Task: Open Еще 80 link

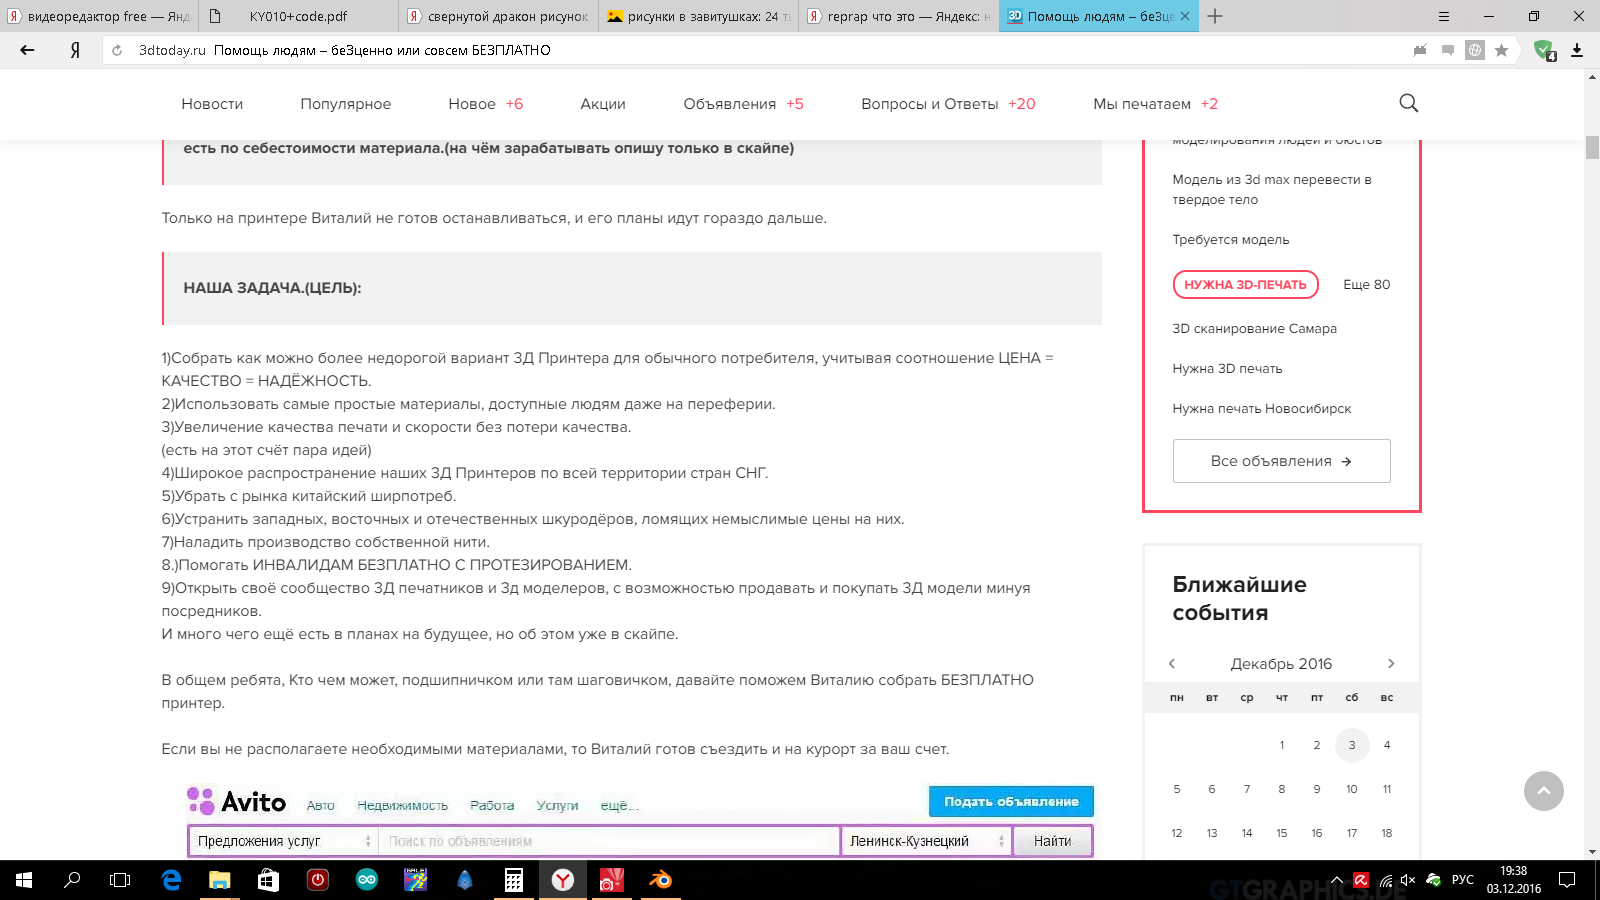Action: (x=1366, y=285)
